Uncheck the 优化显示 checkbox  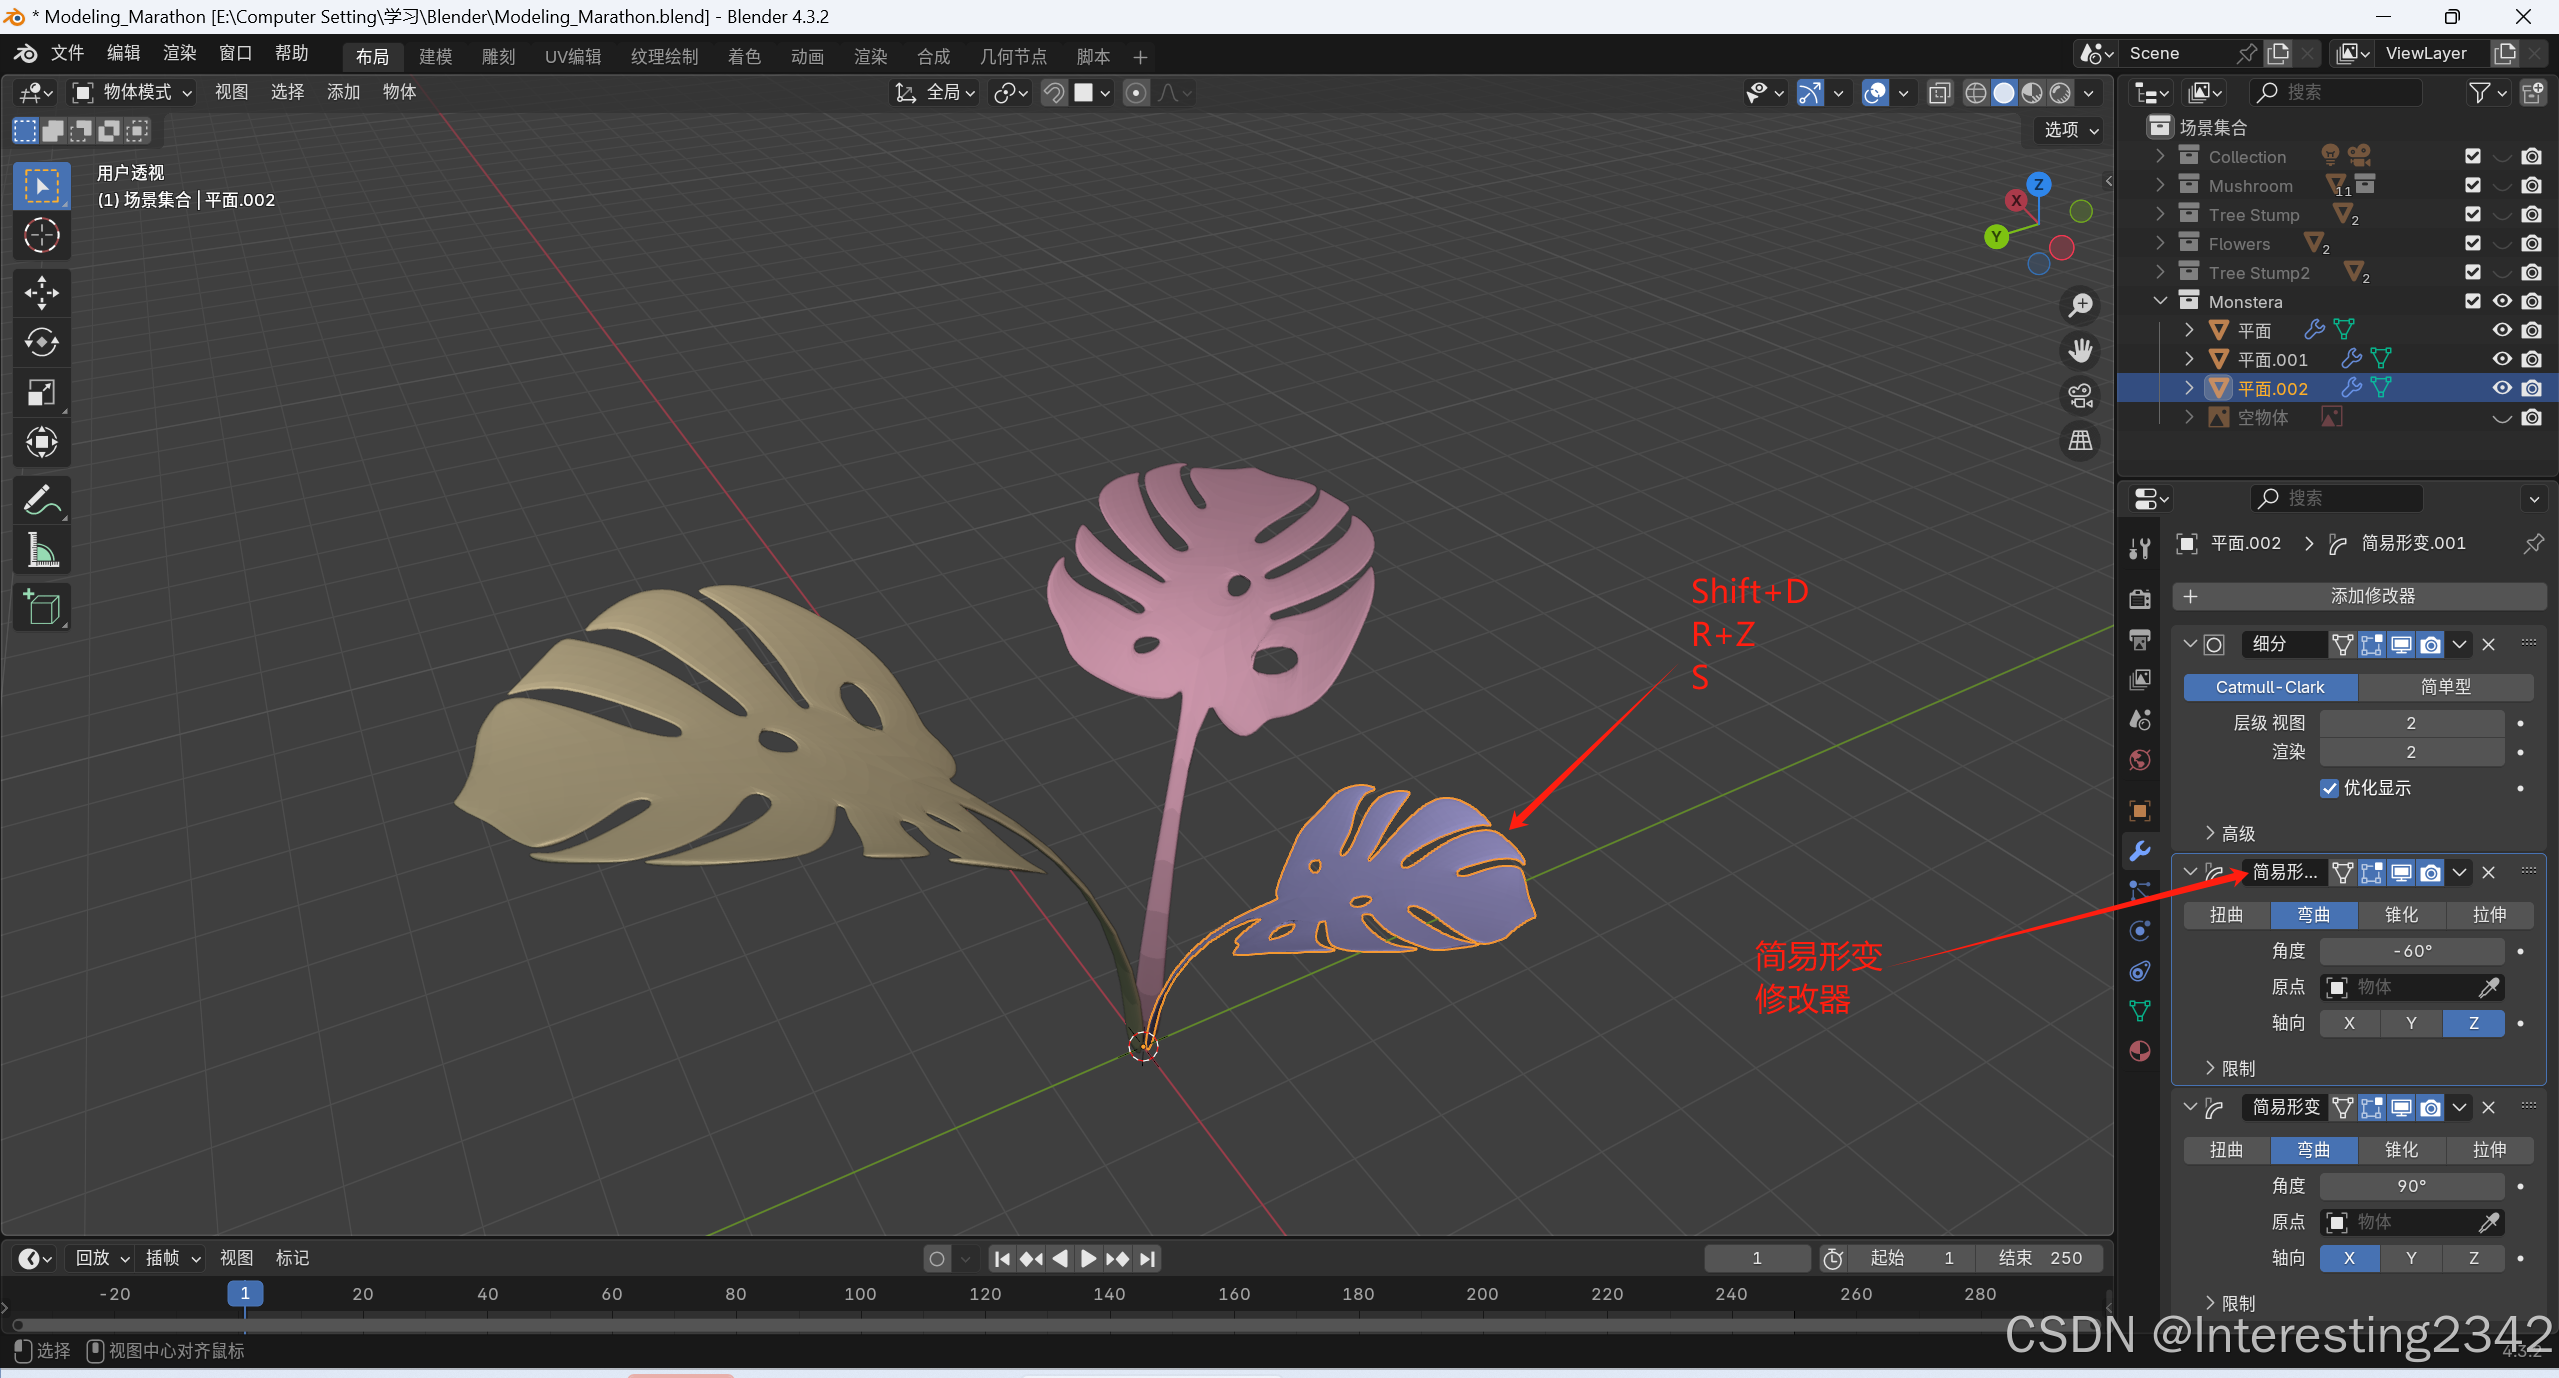[2330, 788]
